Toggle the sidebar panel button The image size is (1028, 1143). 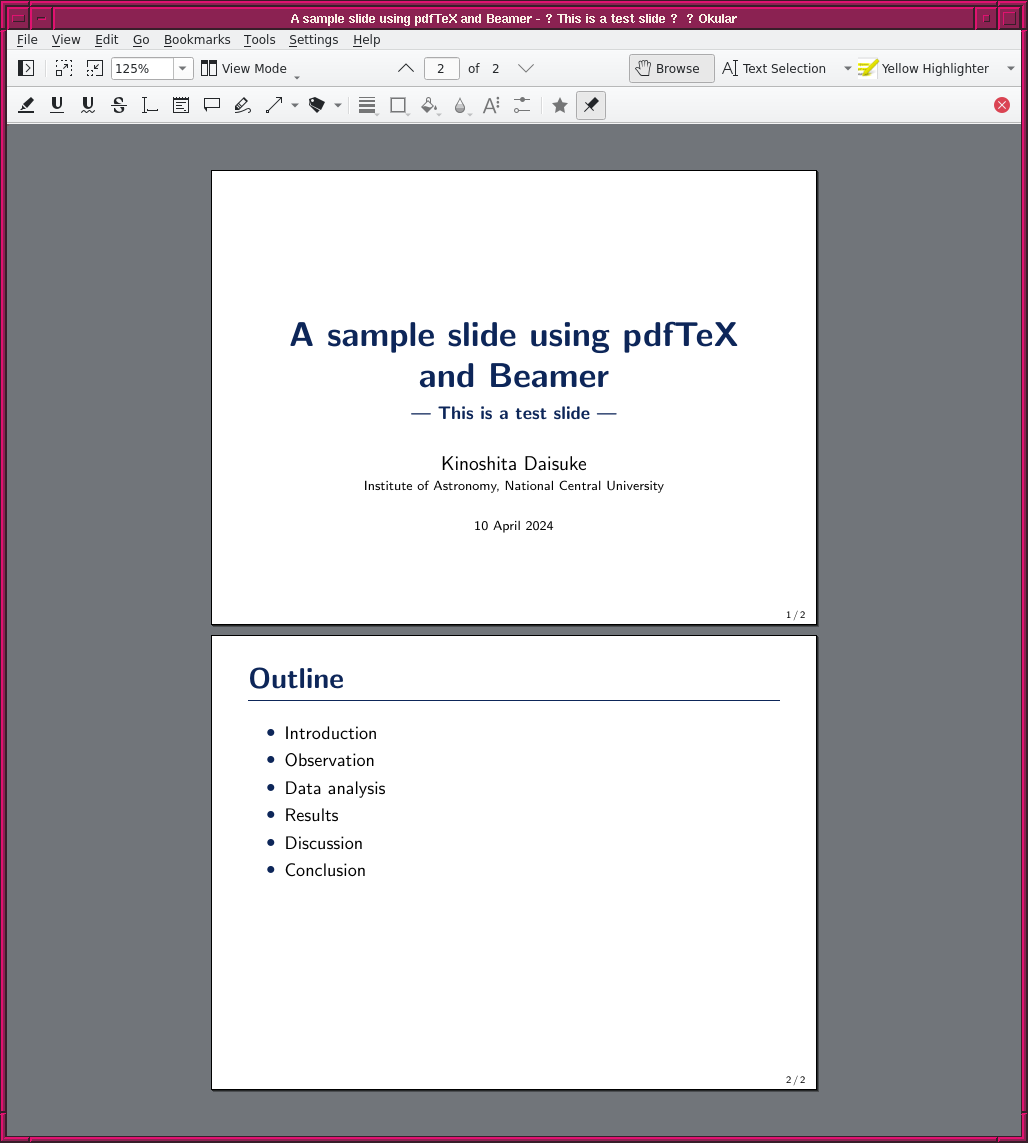(27, 68)
